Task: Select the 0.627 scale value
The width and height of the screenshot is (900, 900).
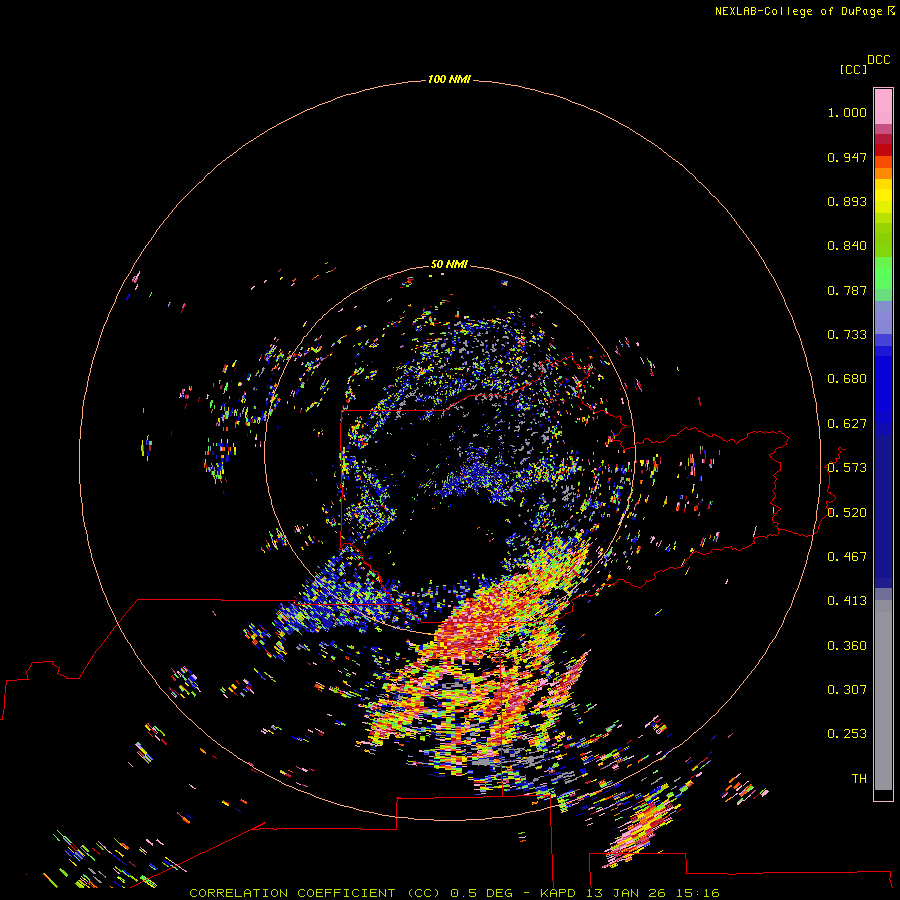Action: tap(847, 424)
